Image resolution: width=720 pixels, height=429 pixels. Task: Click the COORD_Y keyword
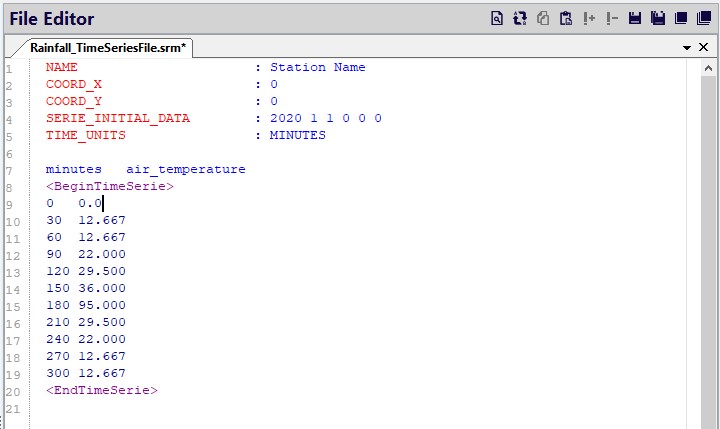[x=73, y=101]
